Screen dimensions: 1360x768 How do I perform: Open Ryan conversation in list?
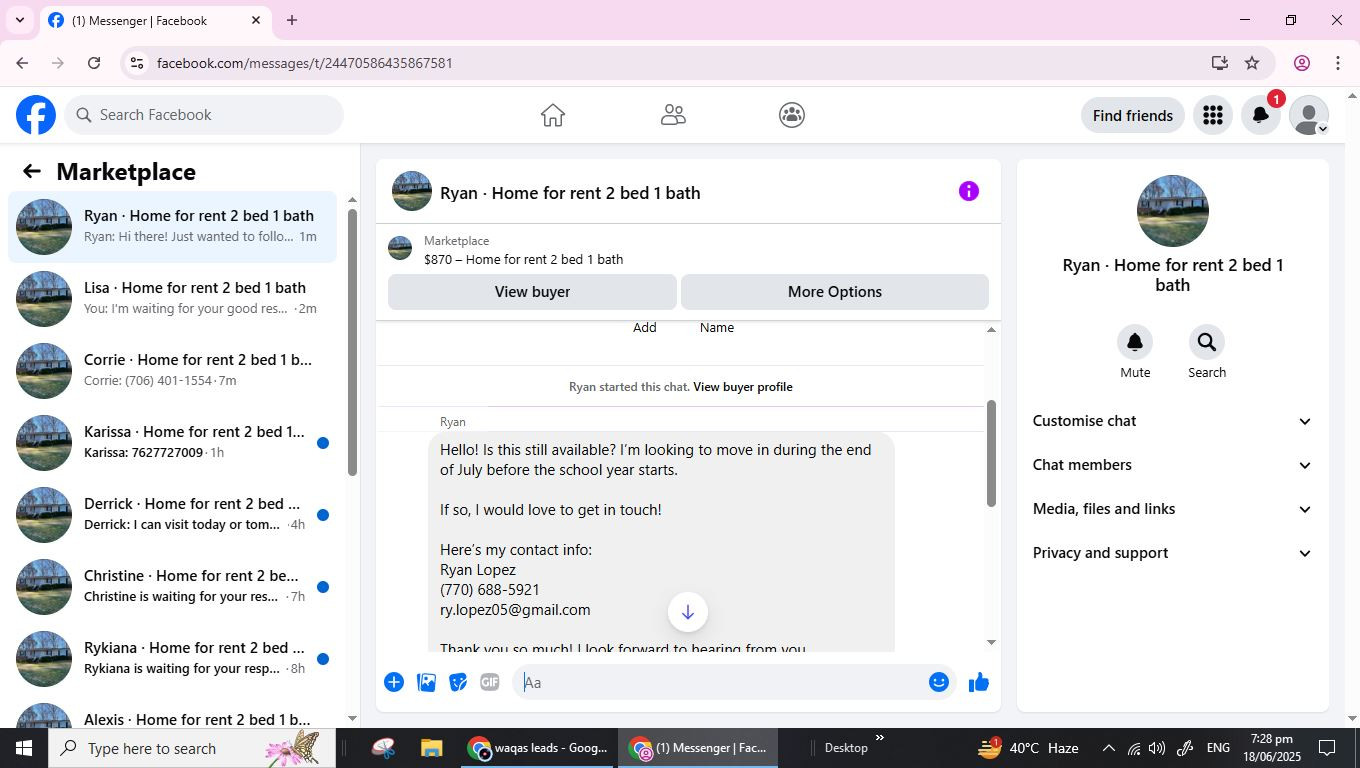click(172, 227)
